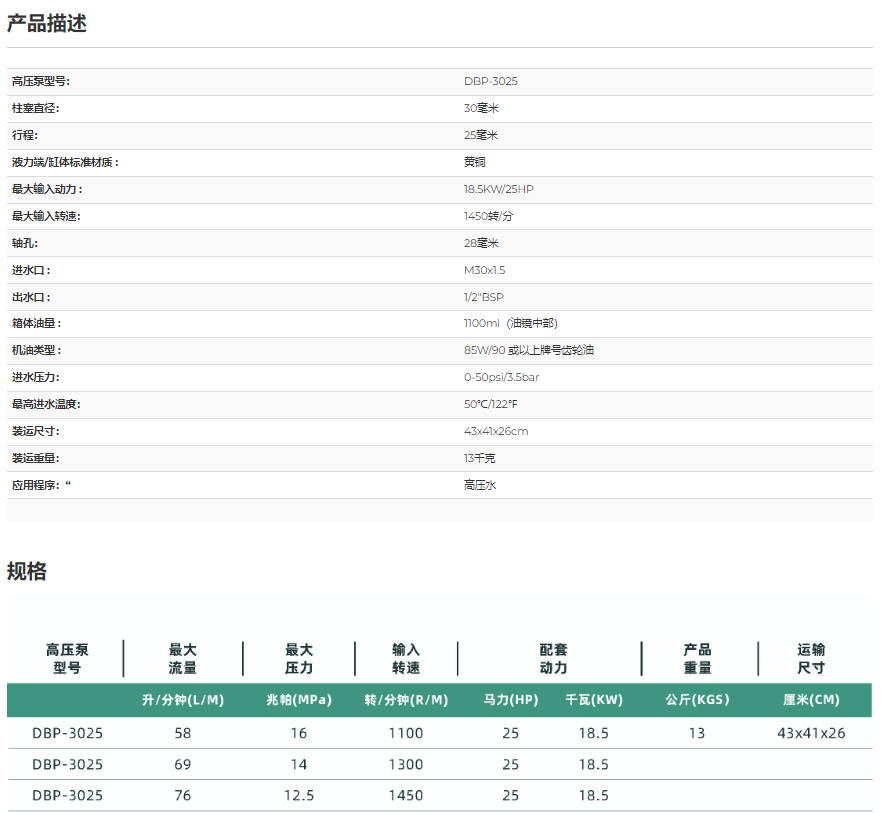Click the 规格 section heading
The height and width of the screenshot is (813, 883).
27,572
